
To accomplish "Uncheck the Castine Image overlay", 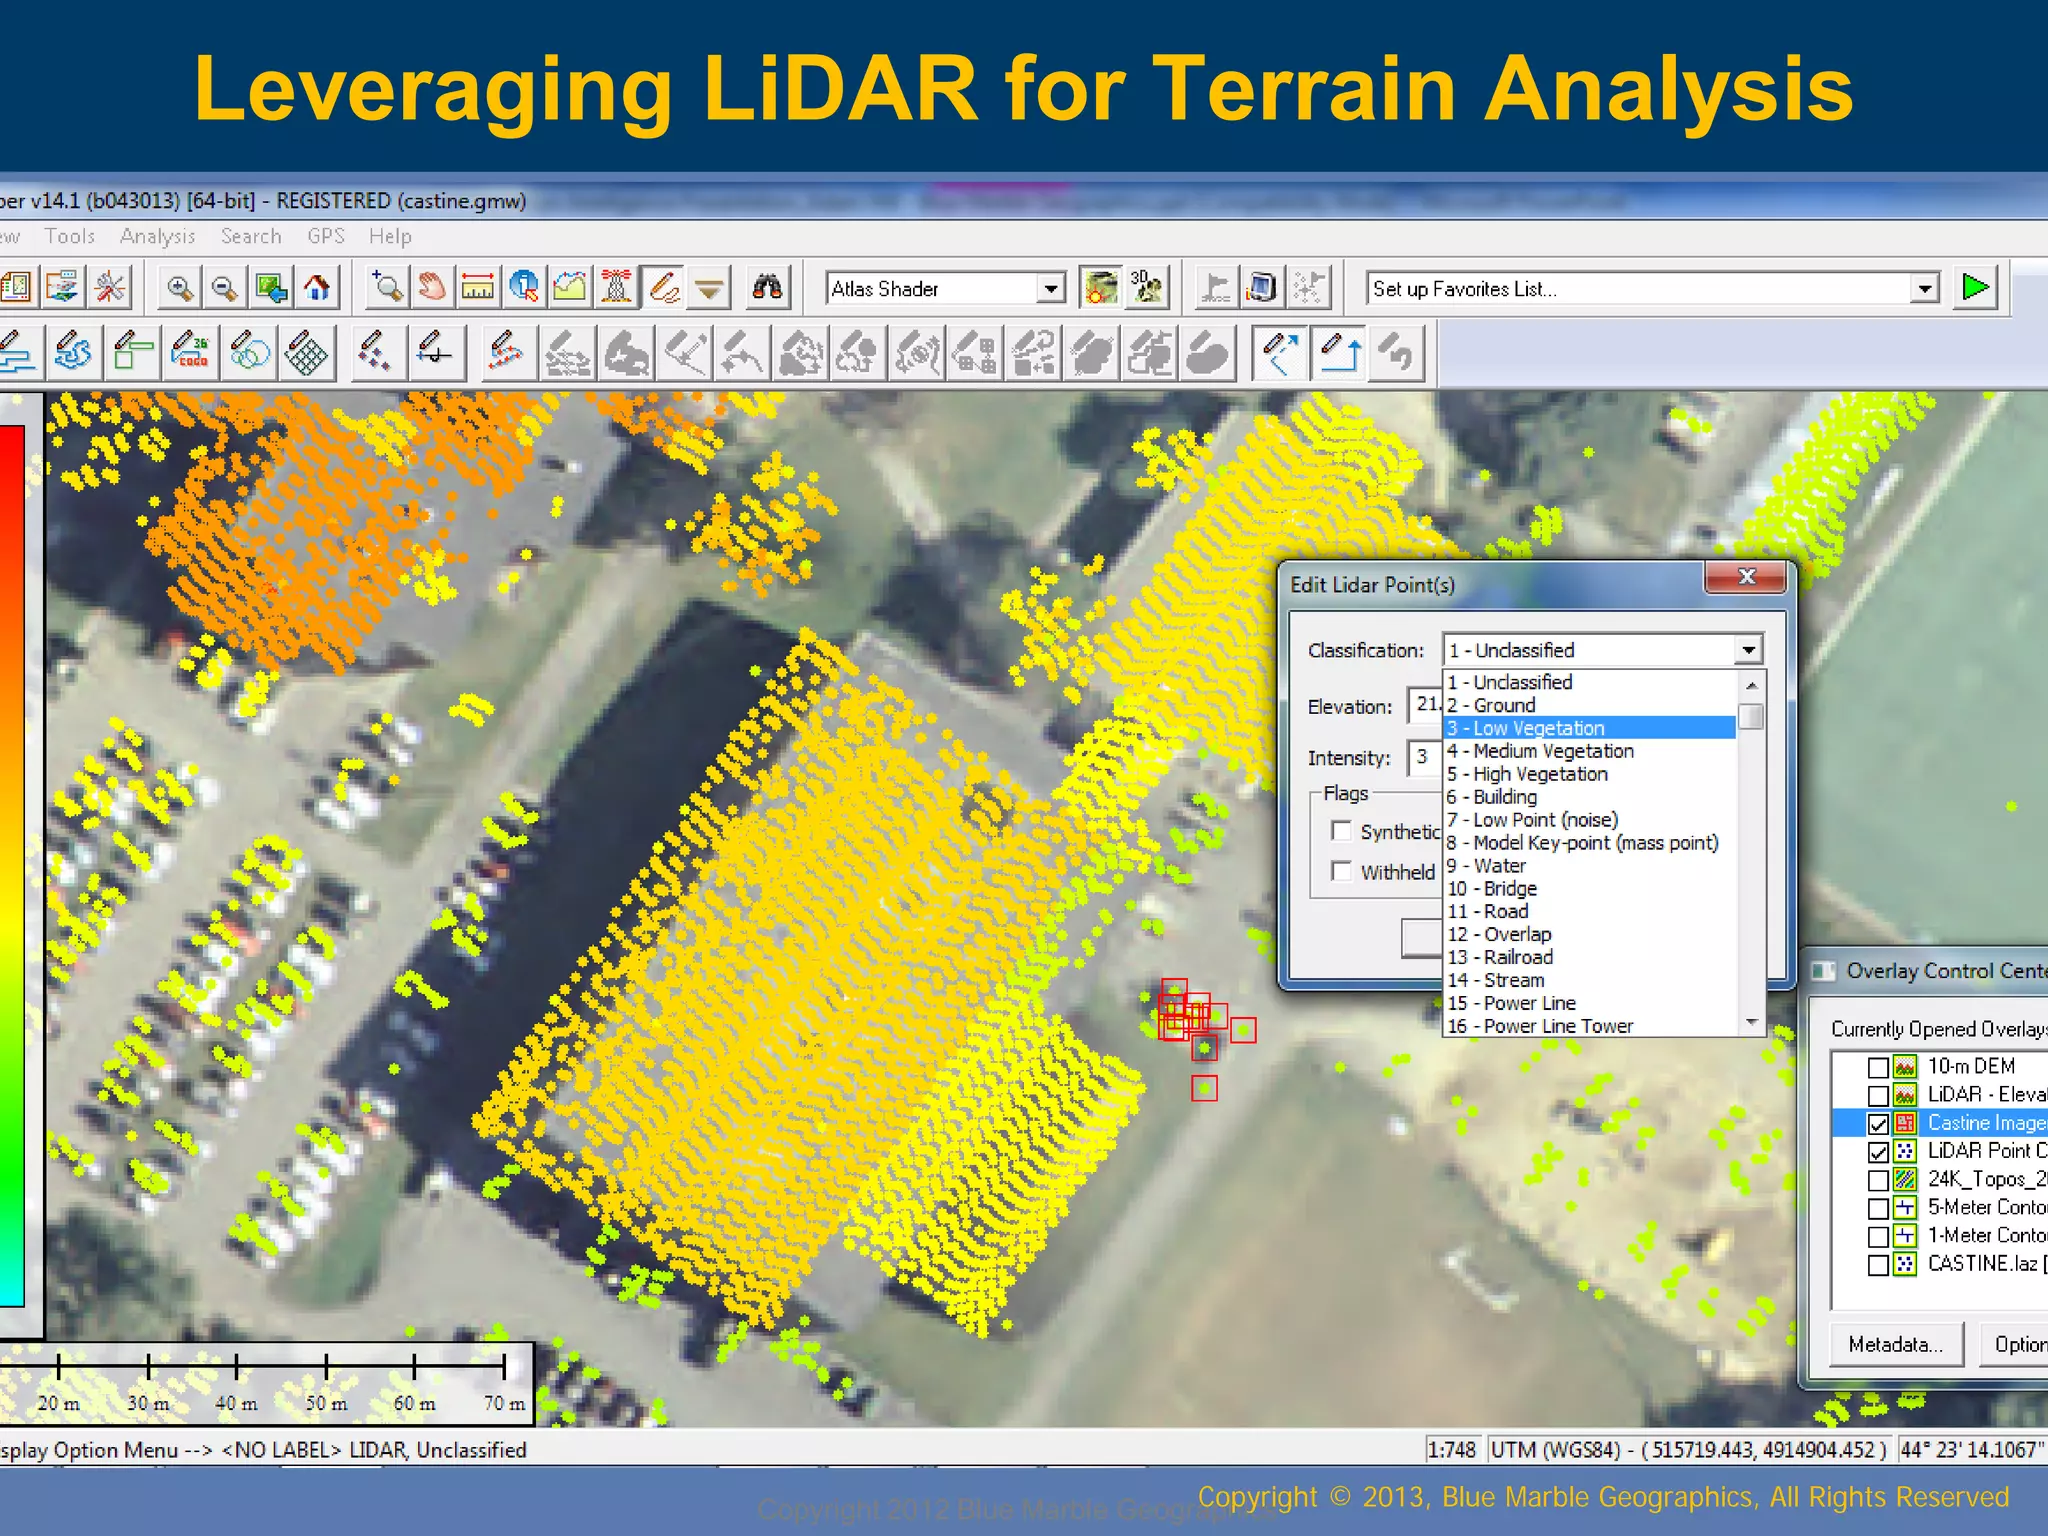I will click(1879, 1123).
